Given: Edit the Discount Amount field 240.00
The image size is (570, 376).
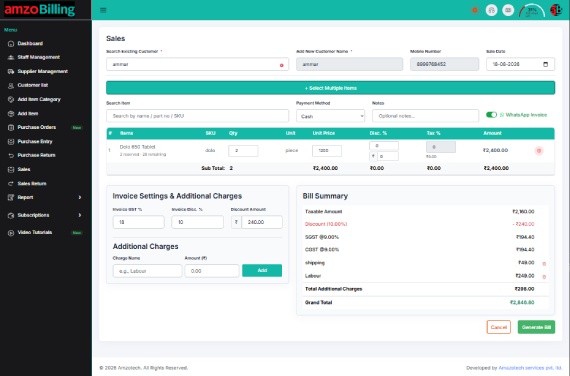Looking at the screenshot, I should [x=262, y=222].
